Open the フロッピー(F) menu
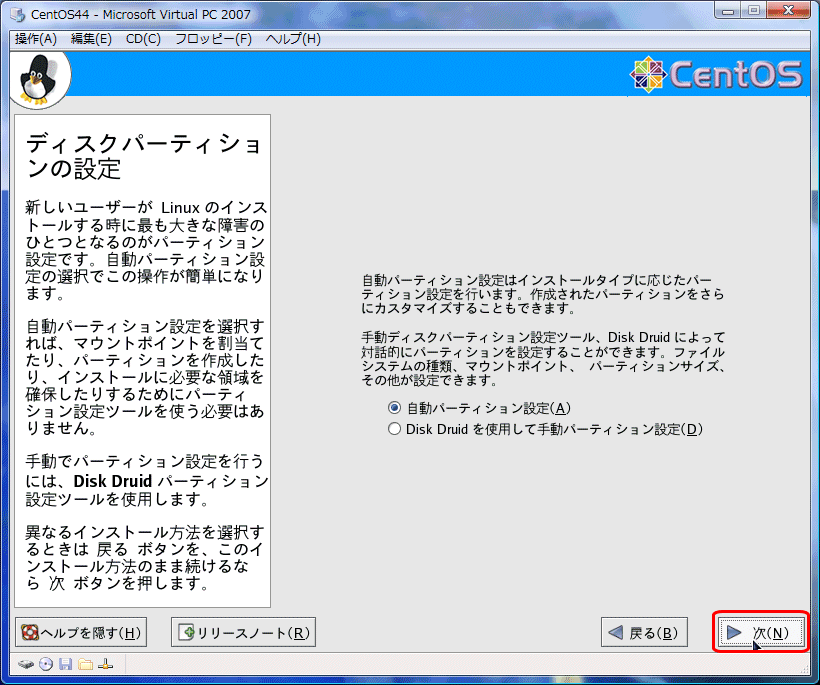Screen dimensions: 820x685 point(213,39)
